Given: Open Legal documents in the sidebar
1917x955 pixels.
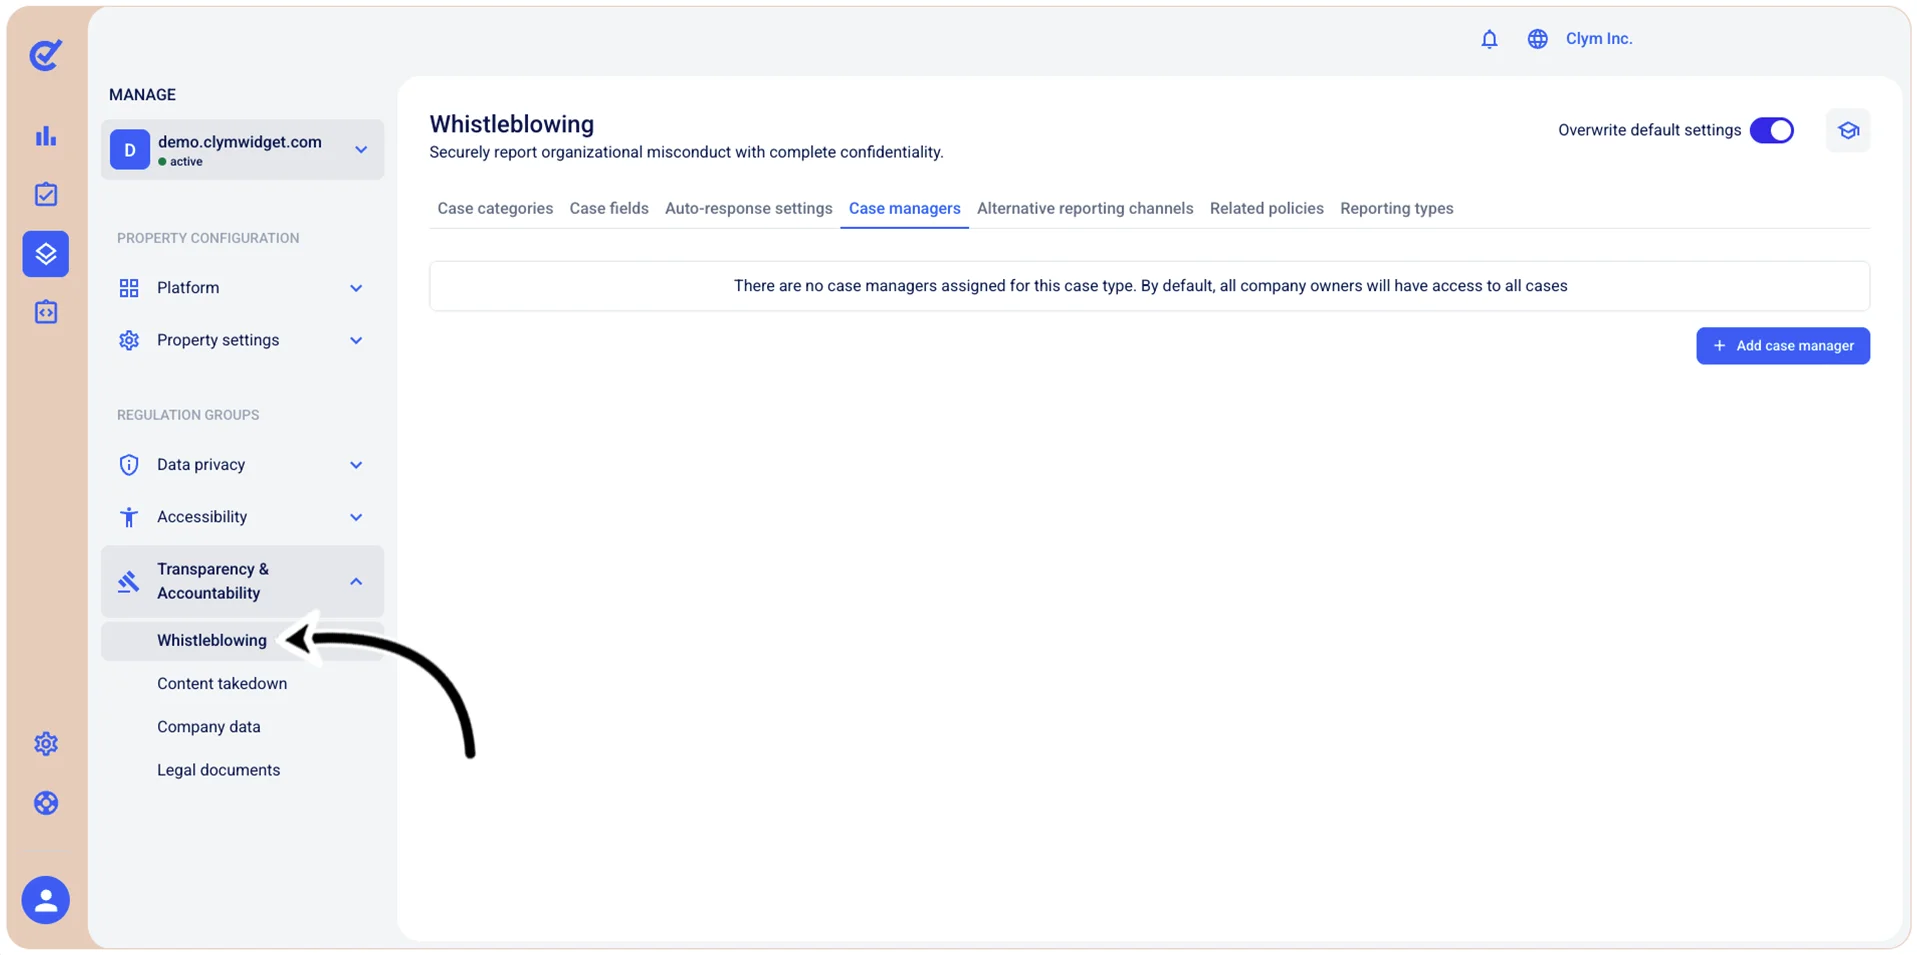Looking at the screenshot, I should click(218, 770).
